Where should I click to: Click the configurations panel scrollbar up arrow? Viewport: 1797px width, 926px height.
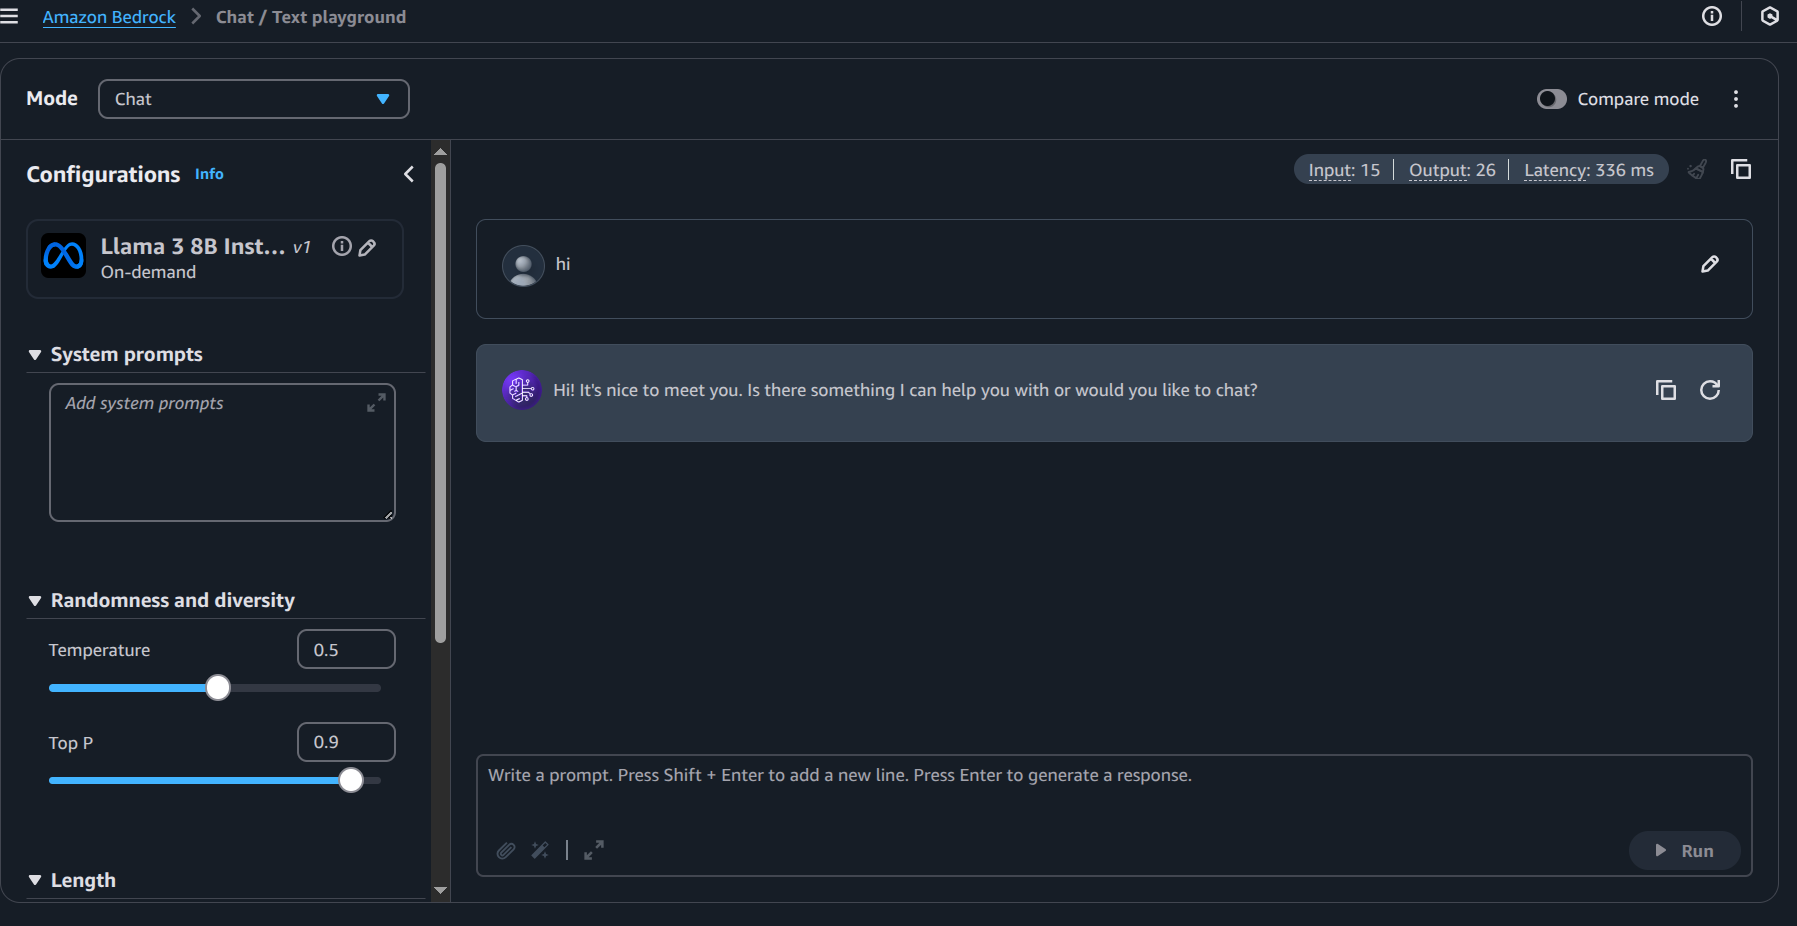(x=440, y=151)
